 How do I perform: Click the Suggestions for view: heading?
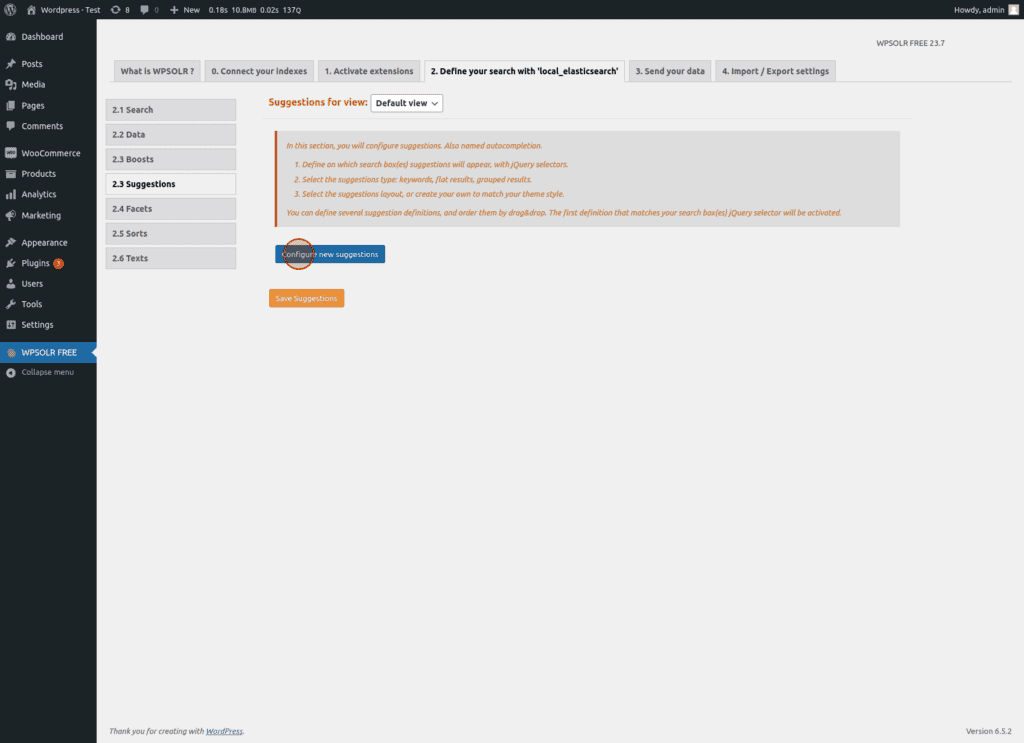318,103
